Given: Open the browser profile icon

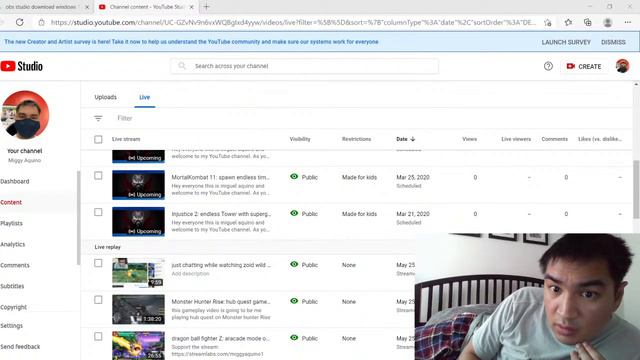Looking at the screenshot, I should coord(607,22).
